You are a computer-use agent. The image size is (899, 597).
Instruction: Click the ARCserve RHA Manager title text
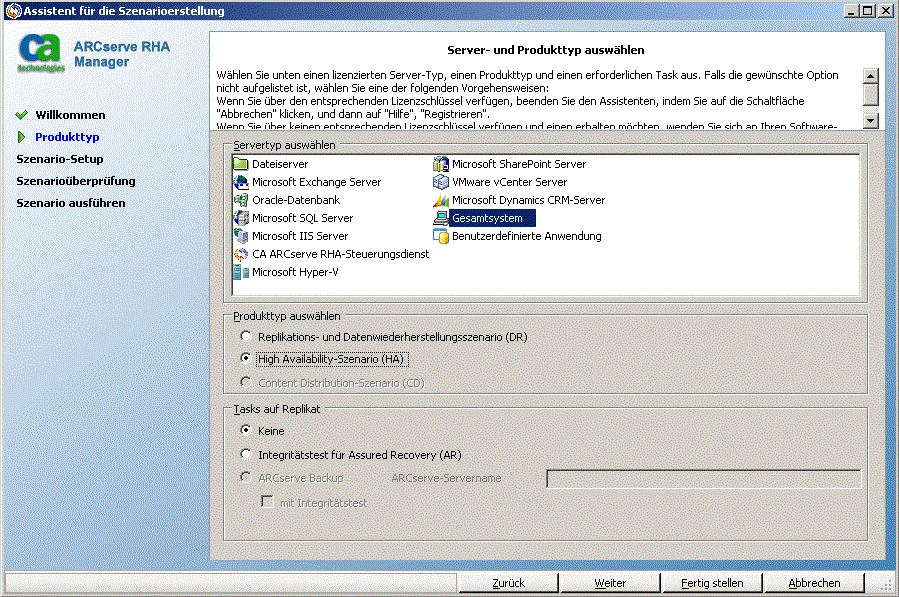click(x=122, y=54)
